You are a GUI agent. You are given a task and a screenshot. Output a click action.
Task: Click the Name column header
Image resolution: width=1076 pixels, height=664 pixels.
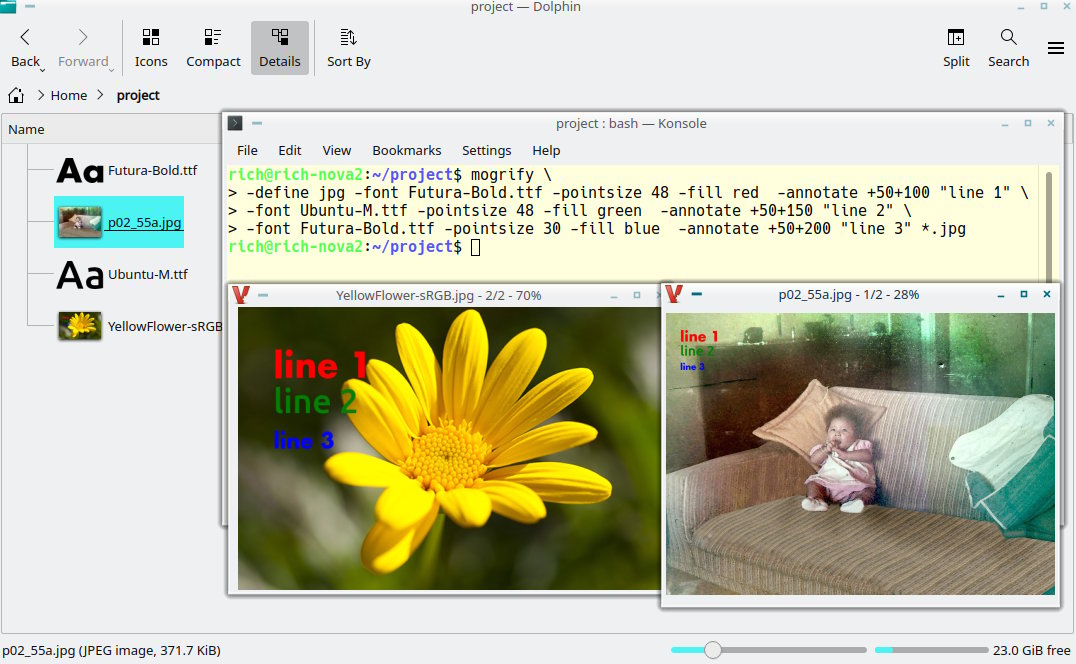pos(27,129)
